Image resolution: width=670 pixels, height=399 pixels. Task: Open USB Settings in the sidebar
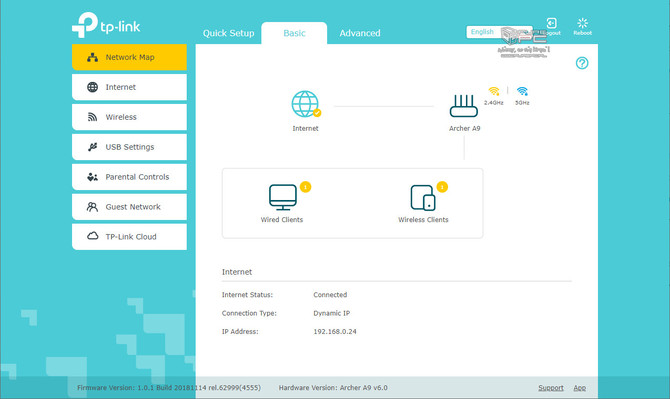(129, 147)
